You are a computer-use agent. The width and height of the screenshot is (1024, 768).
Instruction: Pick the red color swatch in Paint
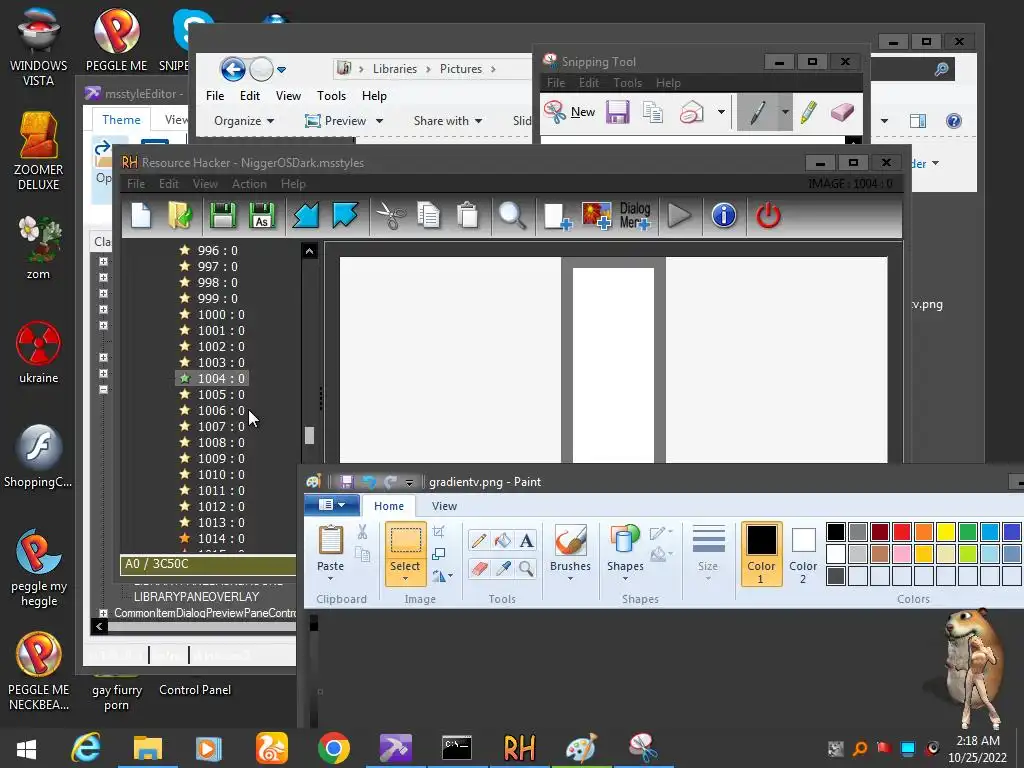click(902, 532)
